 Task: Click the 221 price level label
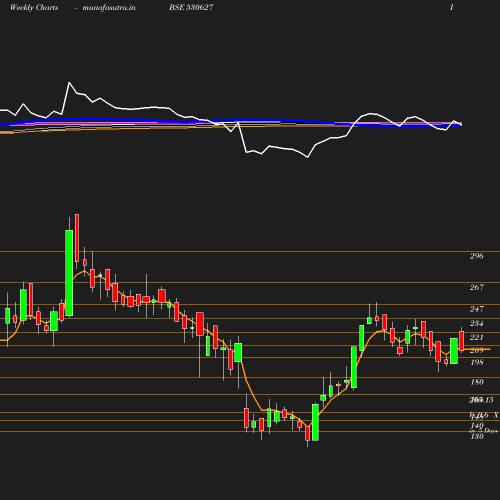pyautogui.click(x=477, y=337)
